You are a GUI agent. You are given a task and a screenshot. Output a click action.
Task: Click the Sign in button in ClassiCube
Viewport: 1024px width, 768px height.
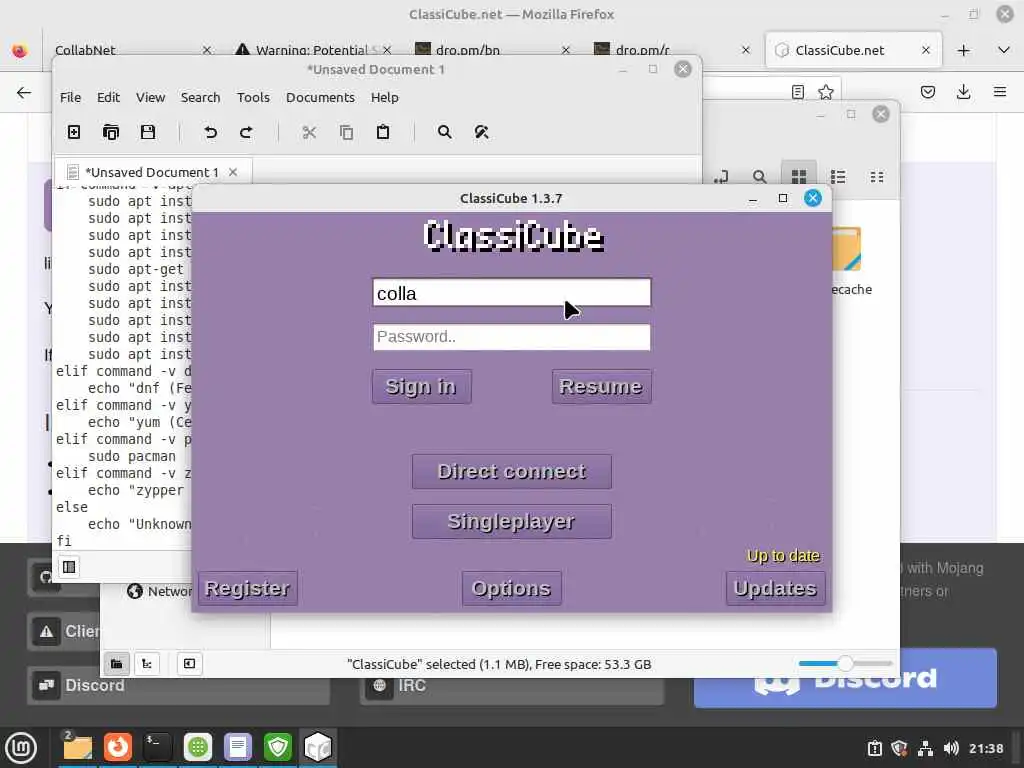[x=421, y=387]
